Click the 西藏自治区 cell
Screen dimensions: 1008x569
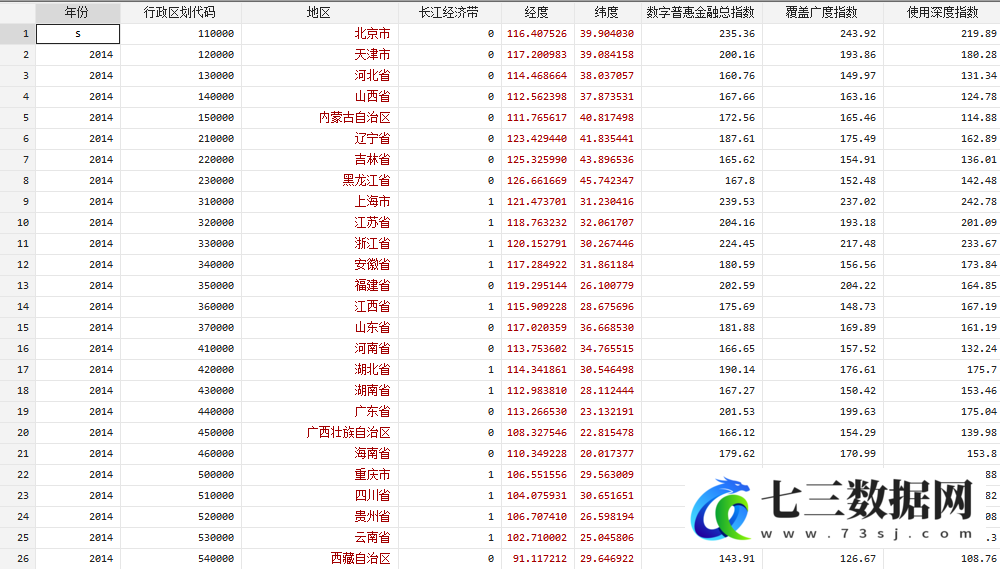click(x=320, y=558)
